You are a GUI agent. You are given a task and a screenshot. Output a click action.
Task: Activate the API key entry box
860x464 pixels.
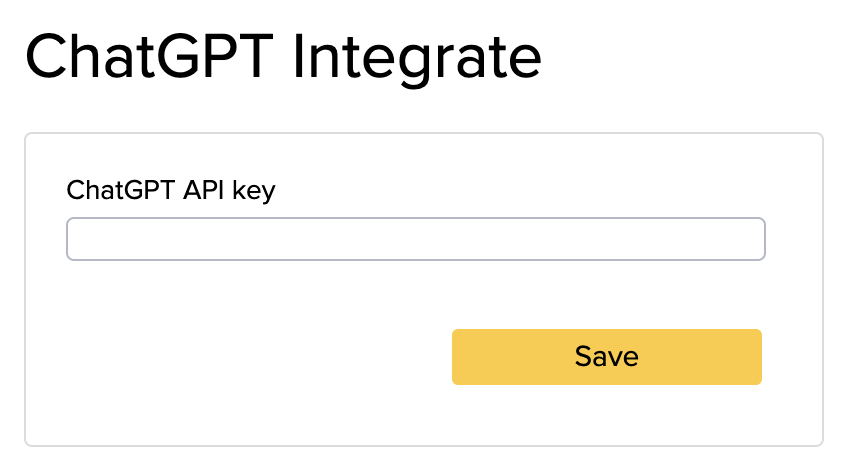pyautogui.click(x=415, y=240)
